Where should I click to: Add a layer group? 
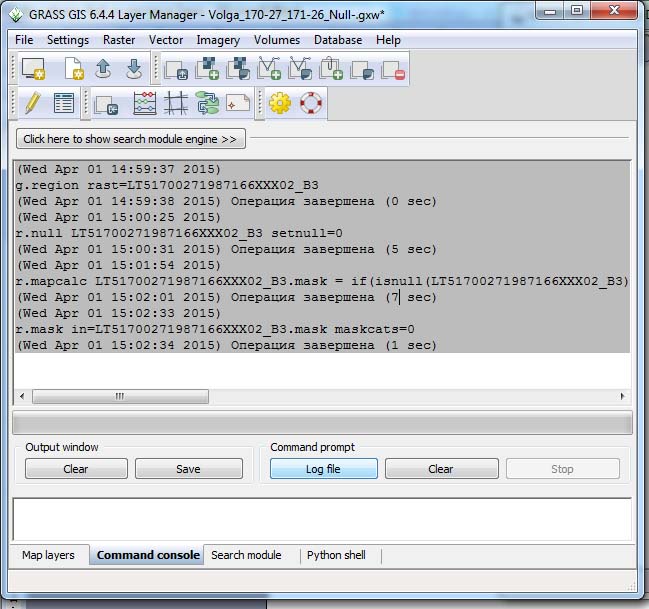point(331,68)
